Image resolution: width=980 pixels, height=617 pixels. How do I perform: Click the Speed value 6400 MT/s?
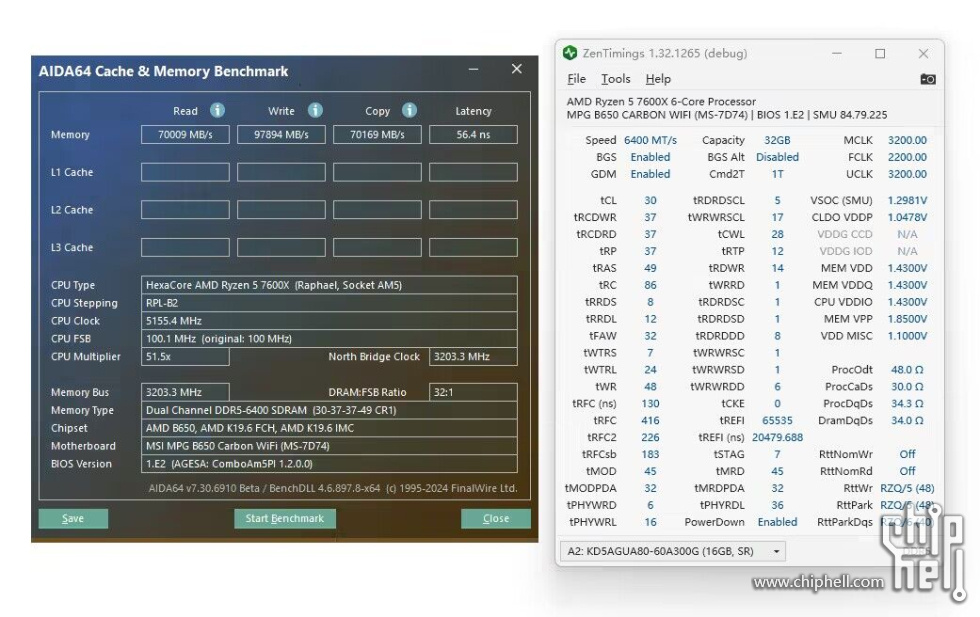(x=650, y=140)
